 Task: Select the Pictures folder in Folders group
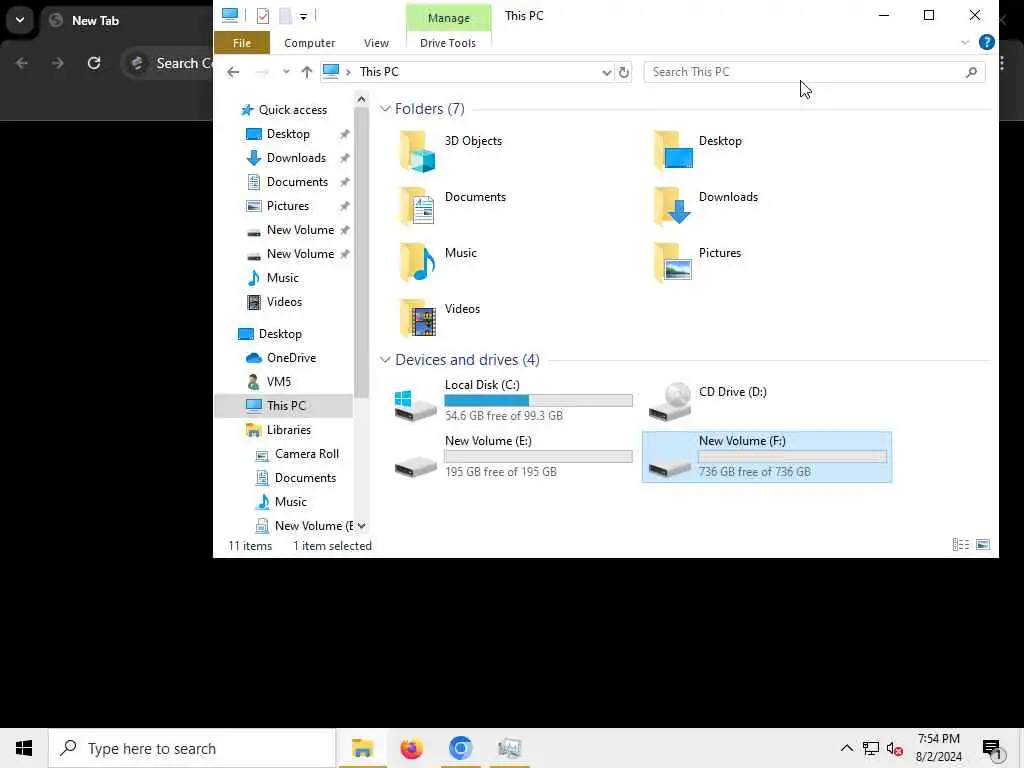pyautogui.click(x=697, y=263)
